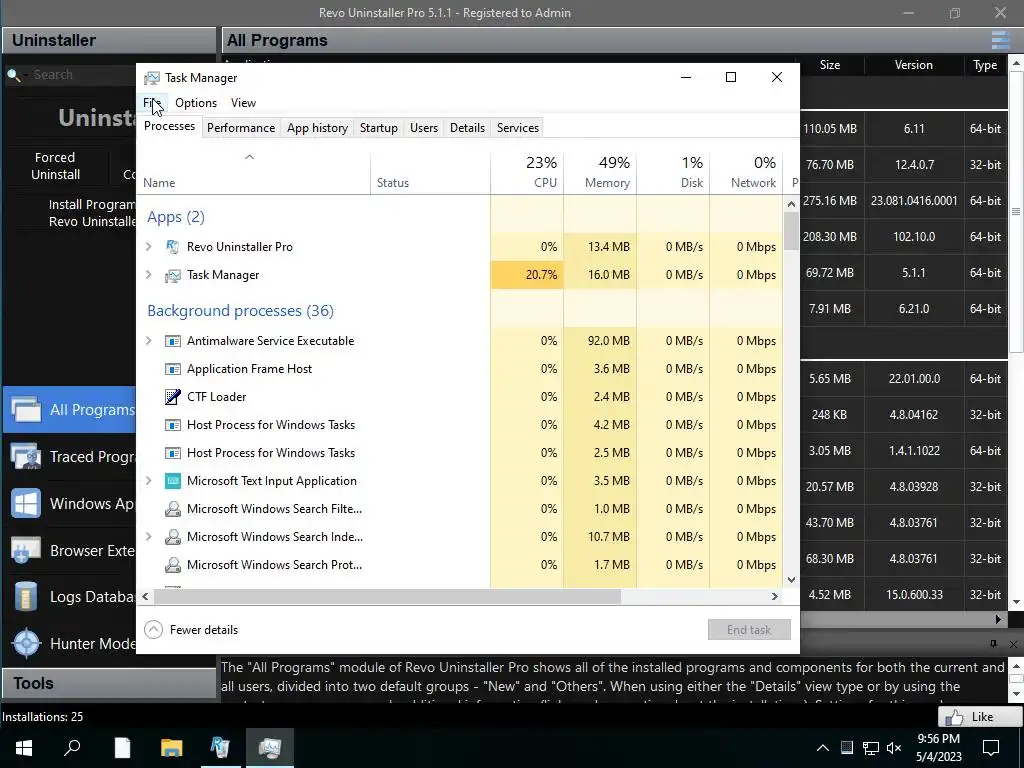Open Logs Database icon in Revo sidebar

26,597
